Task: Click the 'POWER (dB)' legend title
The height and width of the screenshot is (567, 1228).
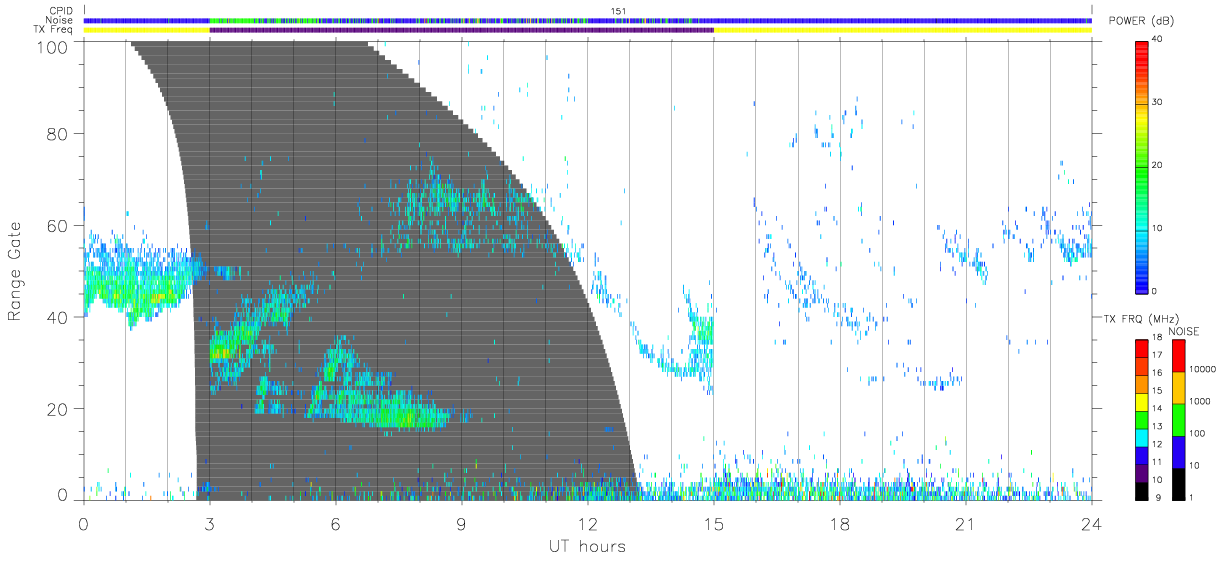Action: click(x=1140, y=22)
